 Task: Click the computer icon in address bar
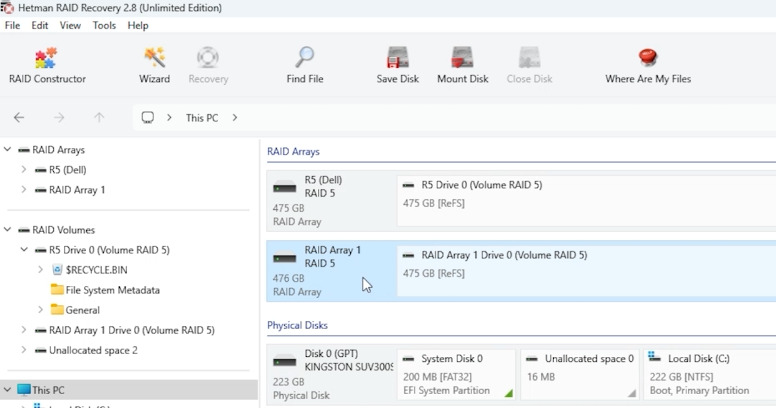(x=147, y=117)
